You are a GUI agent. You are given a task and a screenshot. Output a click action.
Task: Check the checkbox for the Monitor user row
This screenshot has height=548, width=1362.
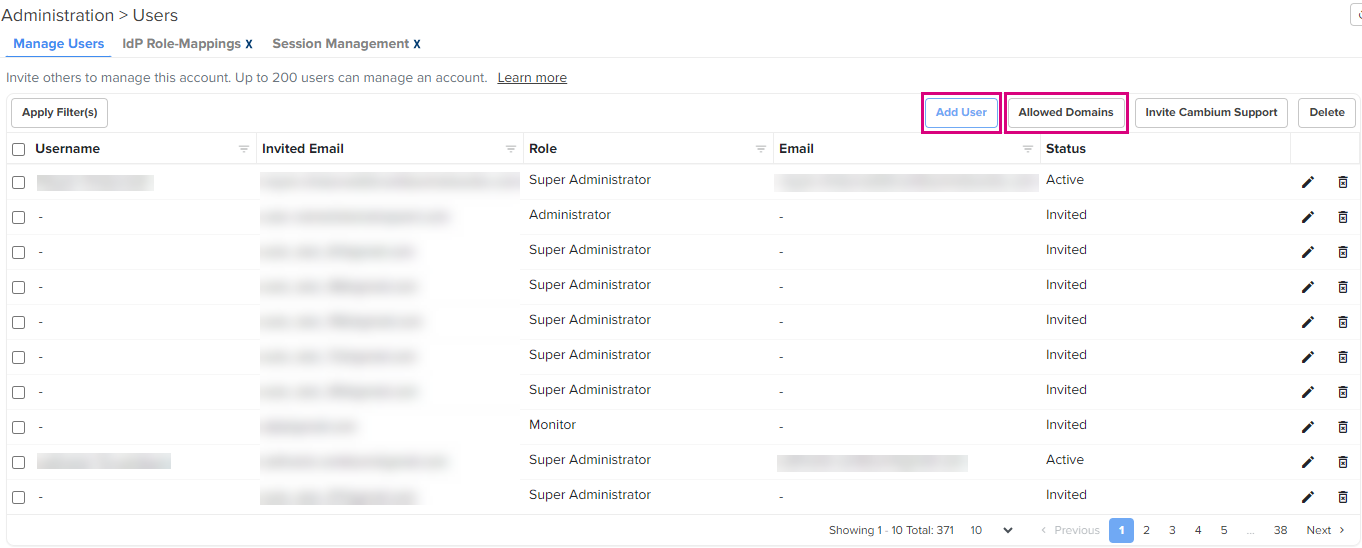[x=19, y=427]
